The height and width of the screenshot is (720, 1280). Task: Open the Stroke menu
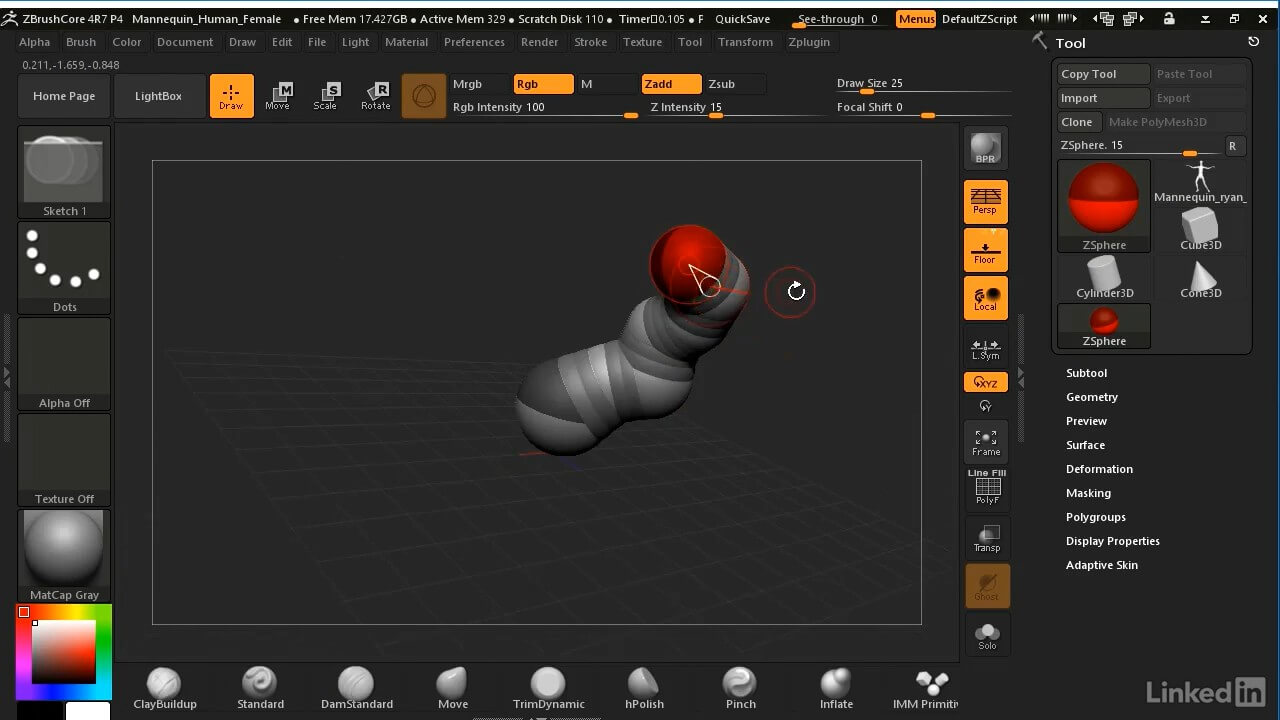(590, 42)
